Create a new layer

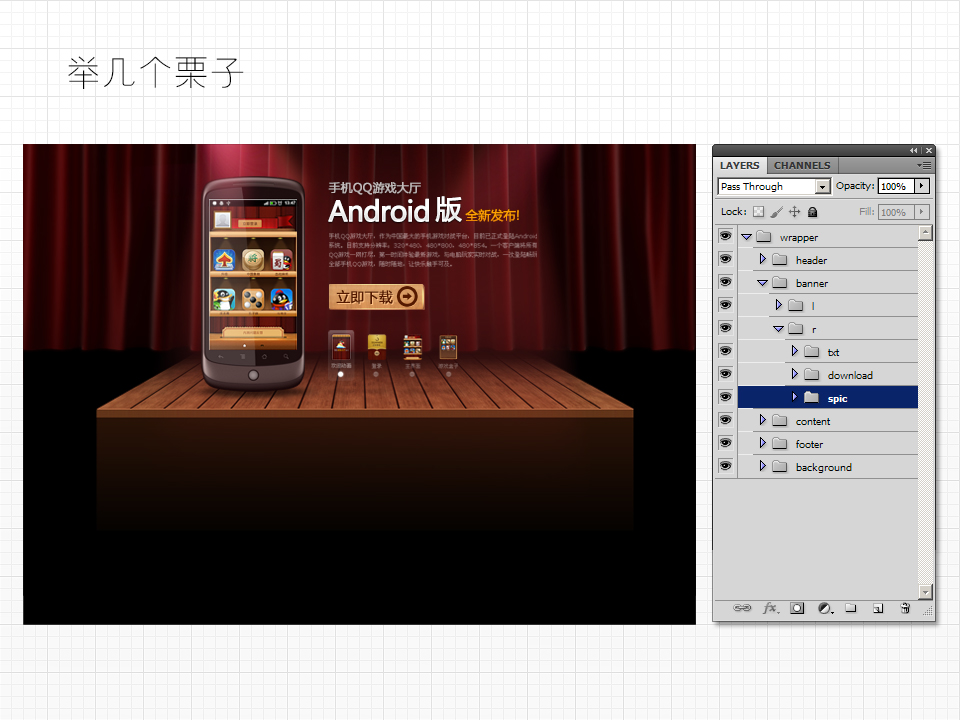pyautogui.click(x=878, y=608)
